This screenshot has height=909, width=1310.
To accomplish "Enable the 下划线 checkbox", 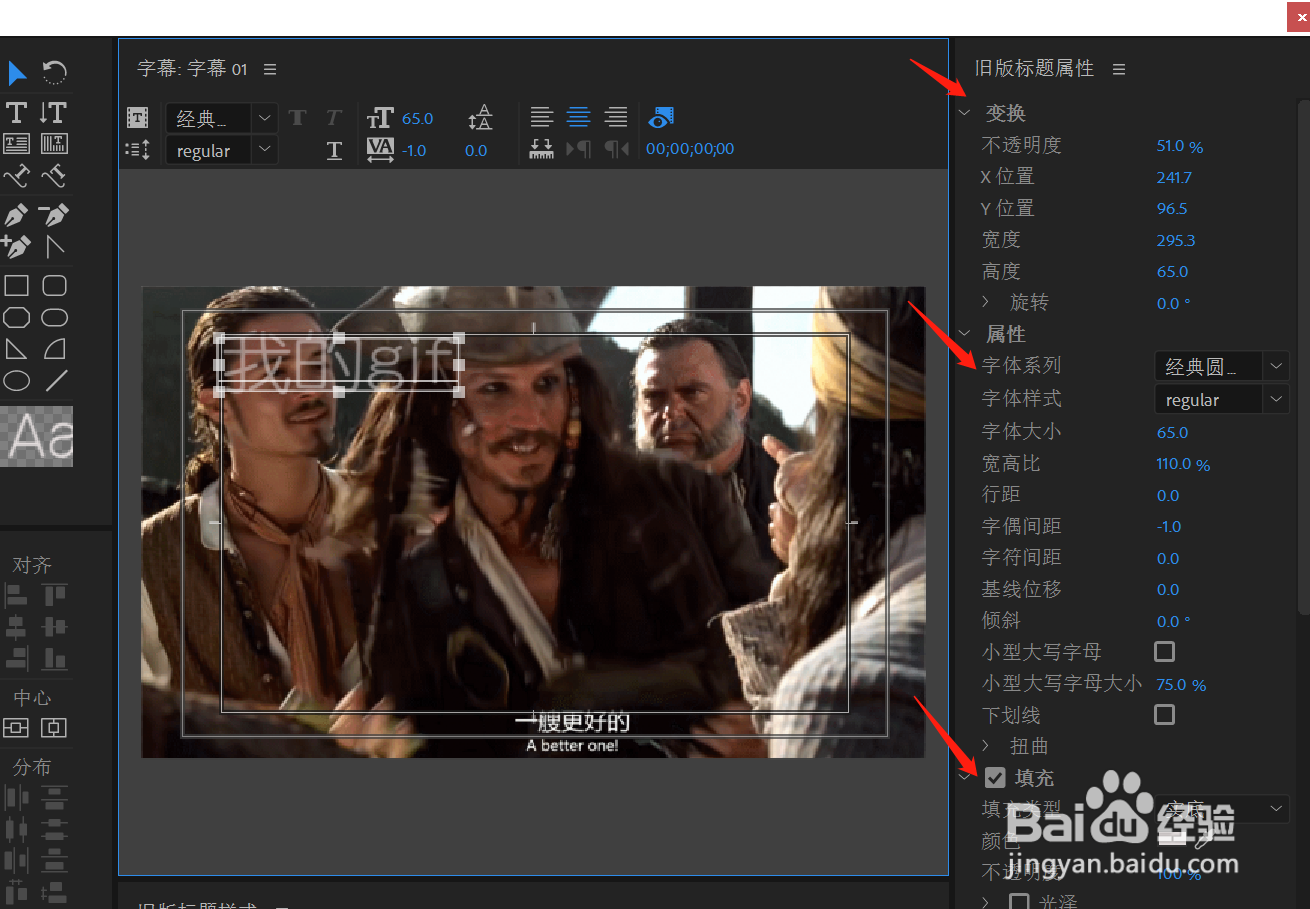I will click(x=1164, y=715).
